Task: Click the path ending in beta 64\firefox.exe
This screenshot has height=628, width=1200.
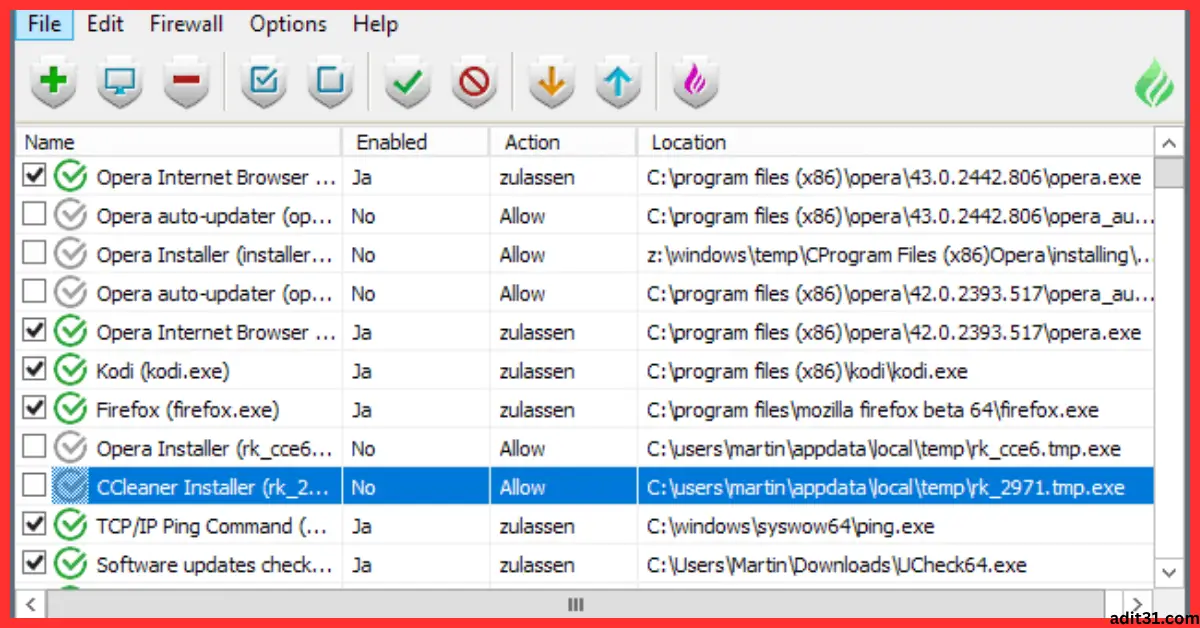Action: 872,410
